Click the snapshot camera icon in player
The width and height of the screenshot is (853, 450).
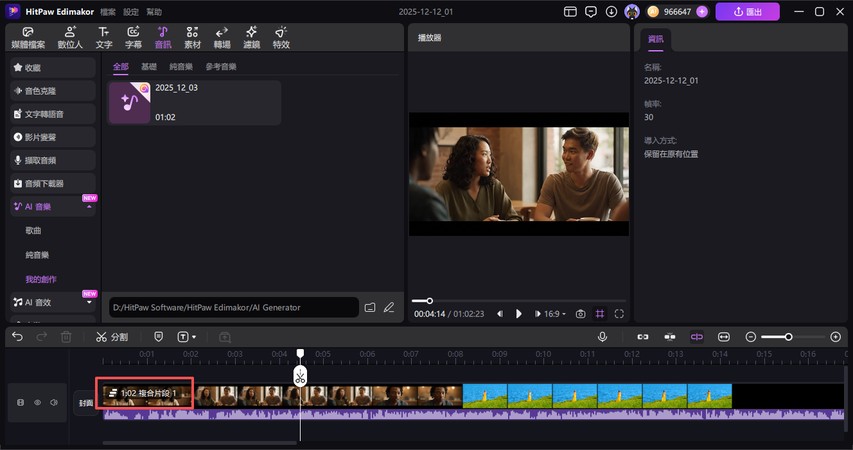point(580,314)
